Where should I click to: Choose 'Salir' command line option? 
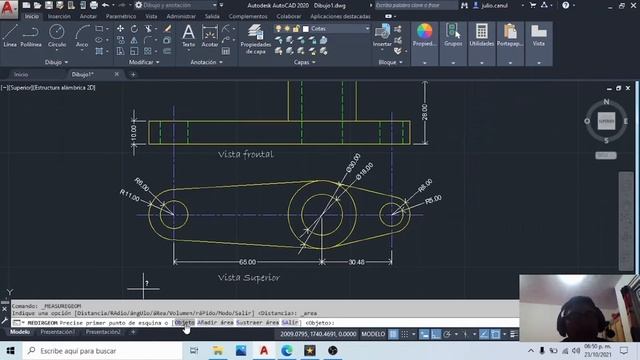click(290, 322)
